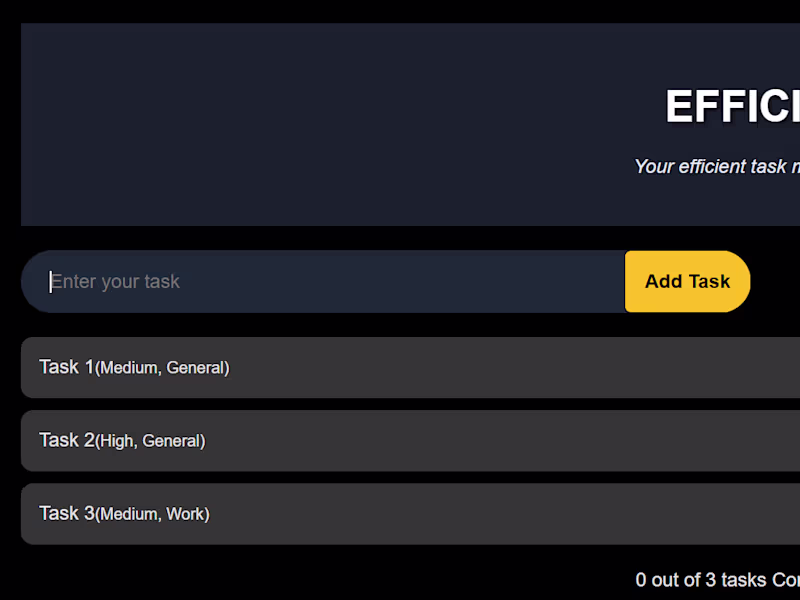Click the blinking text cursor in task input
The image size is (800, 600).
[x=50, y=282]
